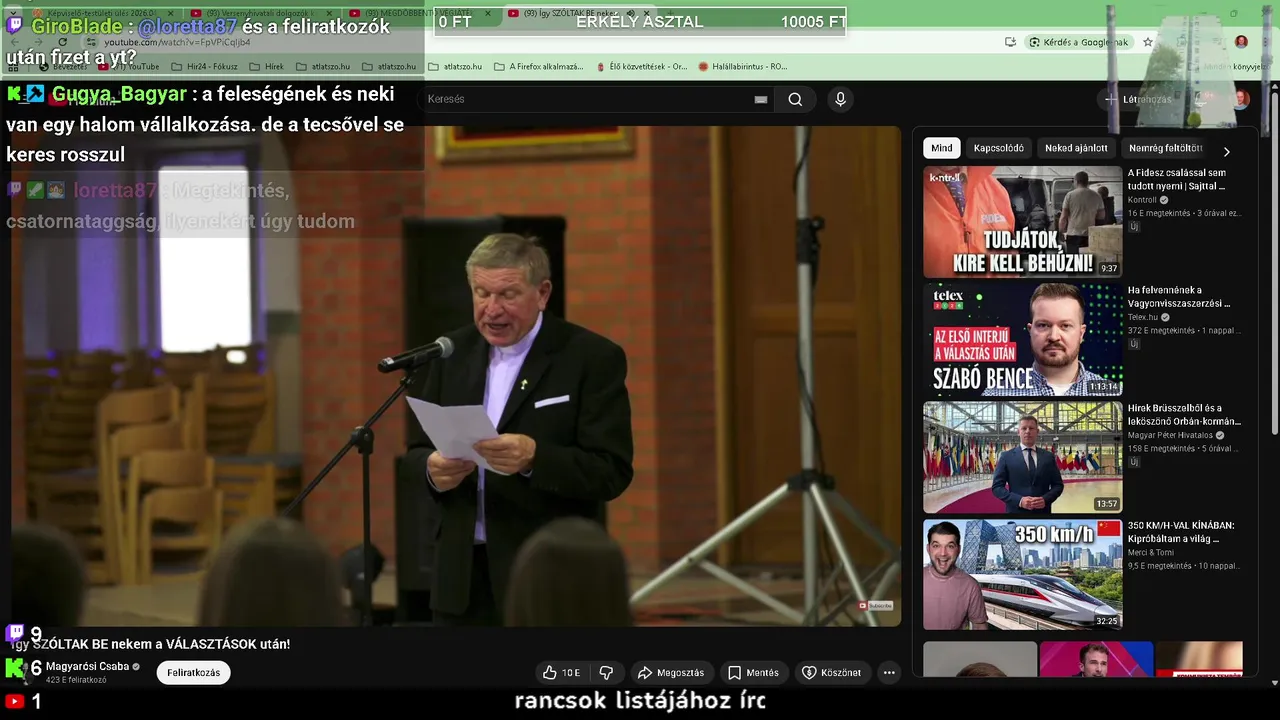1280x720 pixels.
Task: Open the Telex.hu channel name
Action: (x=1143, y=317)
